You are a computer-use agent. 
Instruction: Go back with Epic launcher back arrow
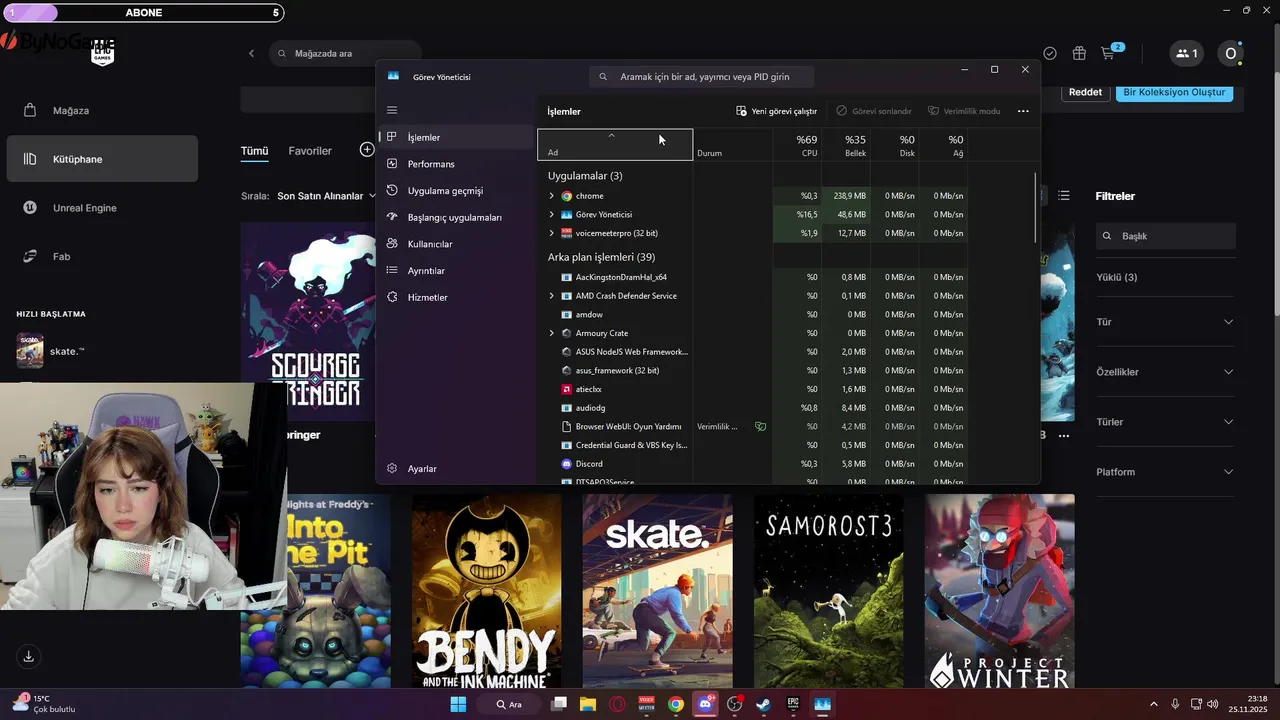[x=251, y=53]
